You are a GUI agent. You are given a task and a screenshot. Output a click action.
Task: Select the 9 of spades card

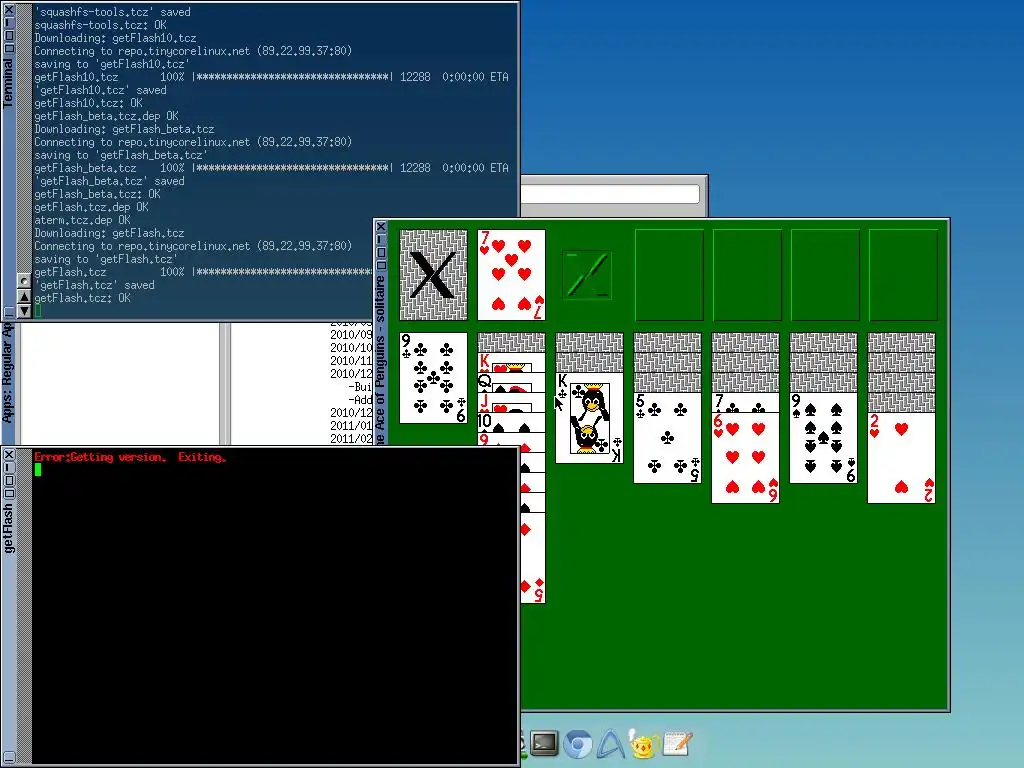(x=823, y=438)
